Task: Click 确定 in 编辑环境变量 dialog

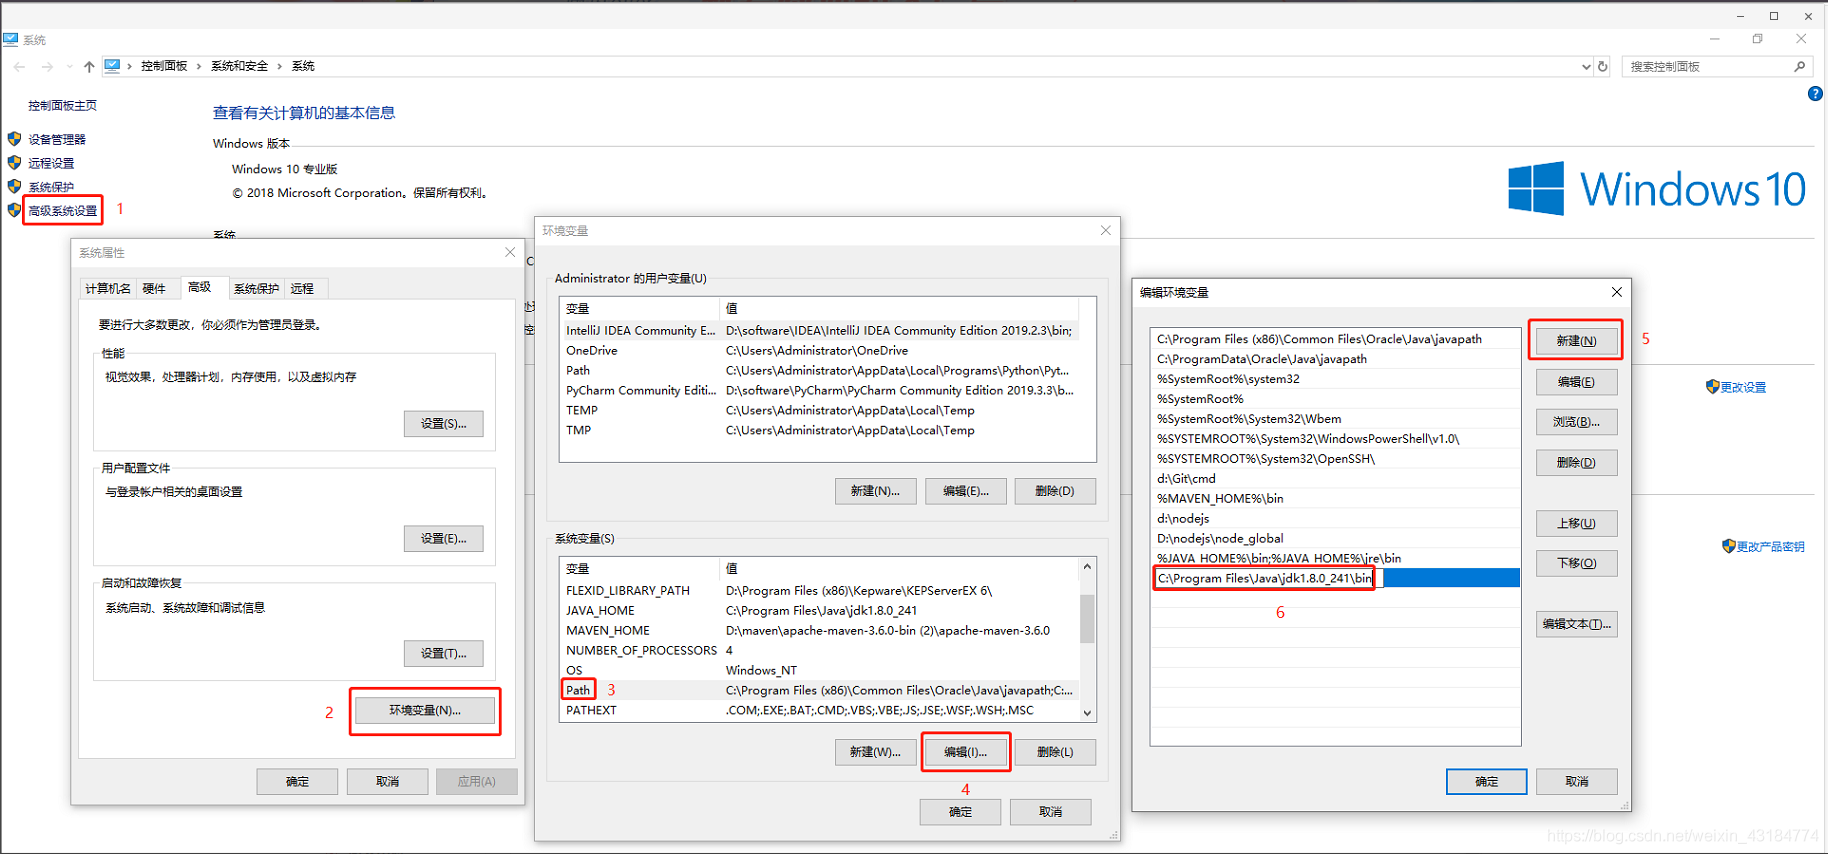Action: pos(1486,781)
